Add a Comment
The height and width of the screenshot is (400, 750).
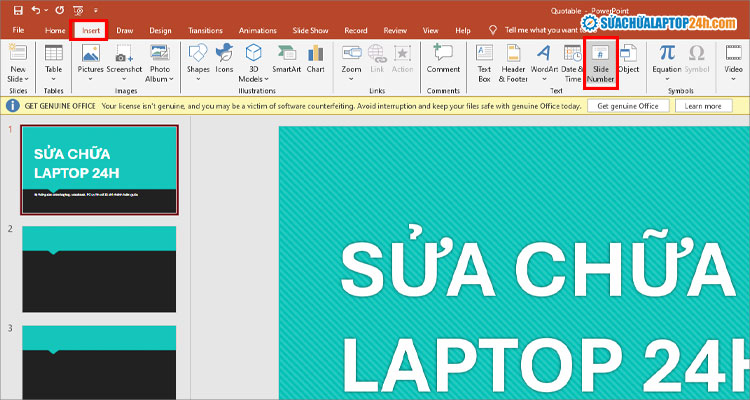click(443, 58)
